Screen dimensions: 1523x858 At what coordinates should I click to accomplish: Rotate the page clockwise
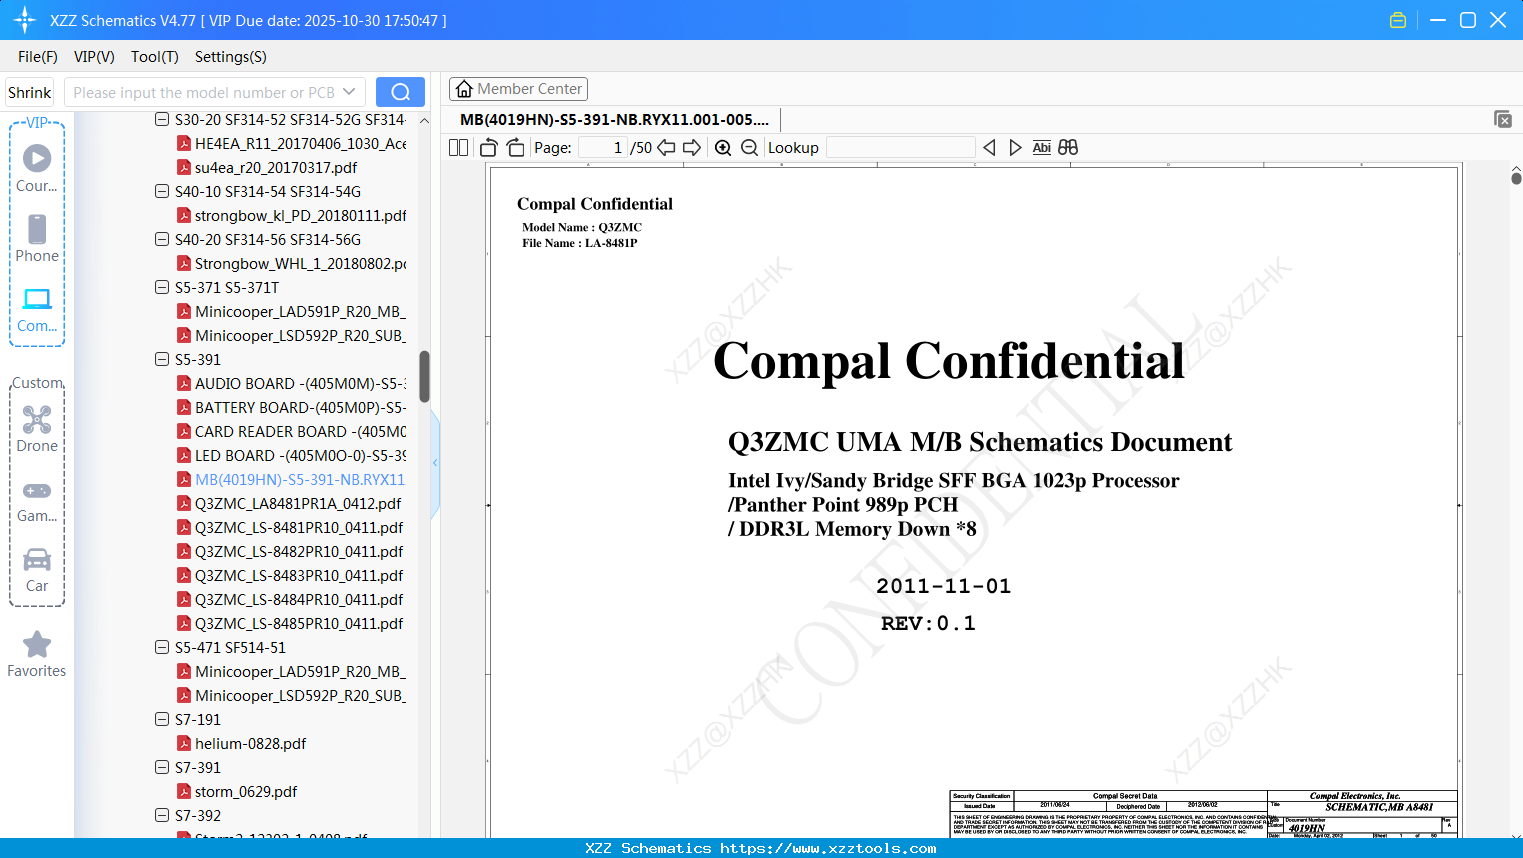[515, 148]
